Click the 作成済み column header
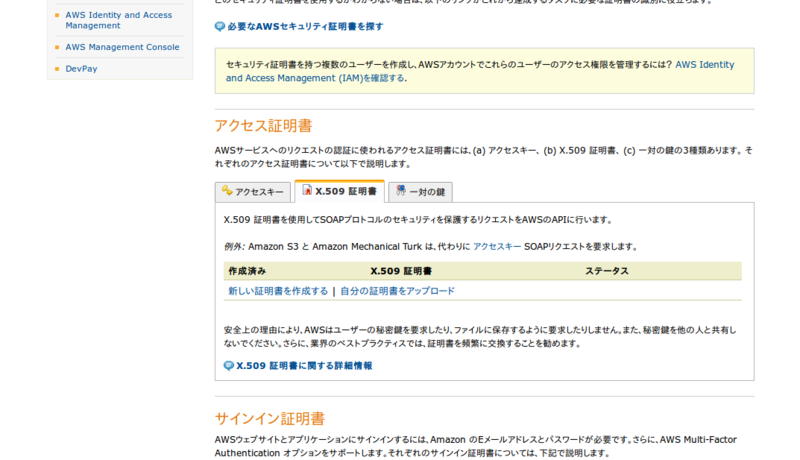 point(247,271)
